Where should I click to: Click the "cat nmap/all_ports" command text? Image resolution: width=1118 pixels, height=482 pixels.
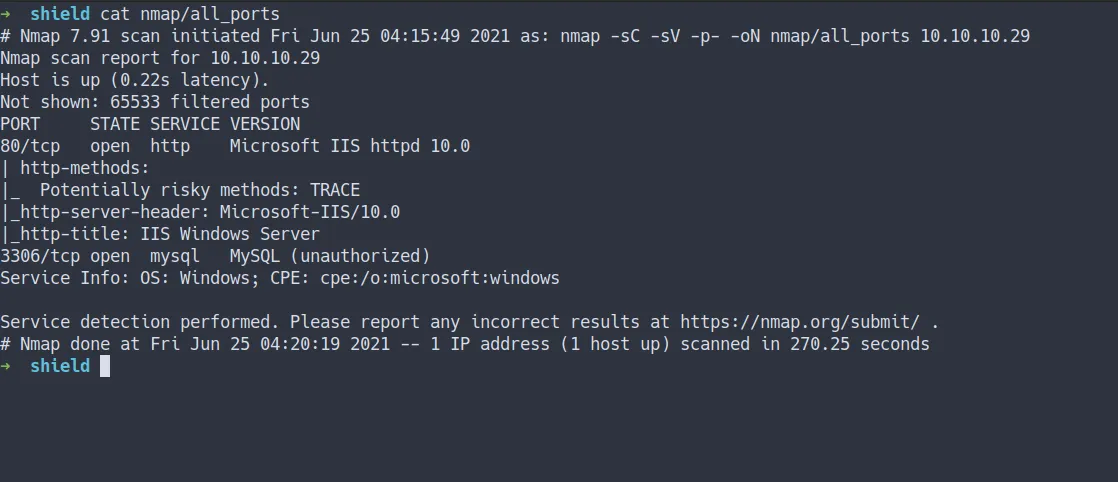pos(190,14)
